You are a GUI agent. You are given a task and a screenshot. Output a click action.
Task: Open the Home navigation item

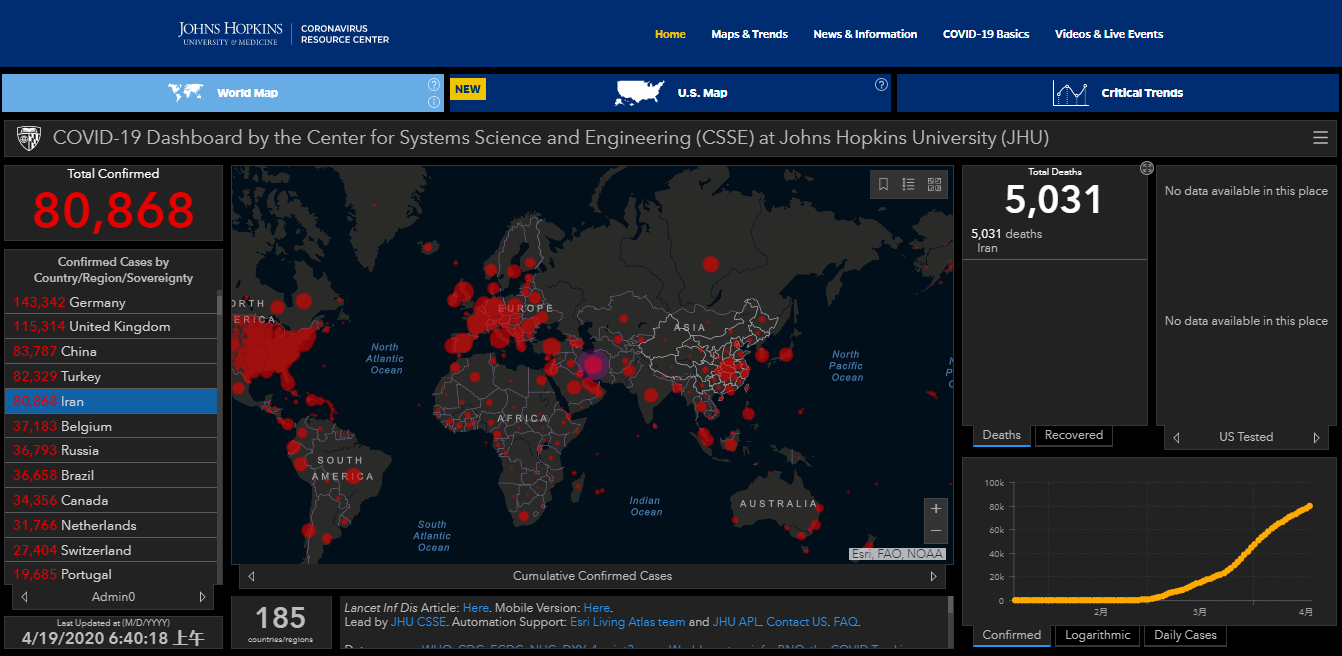670,34
